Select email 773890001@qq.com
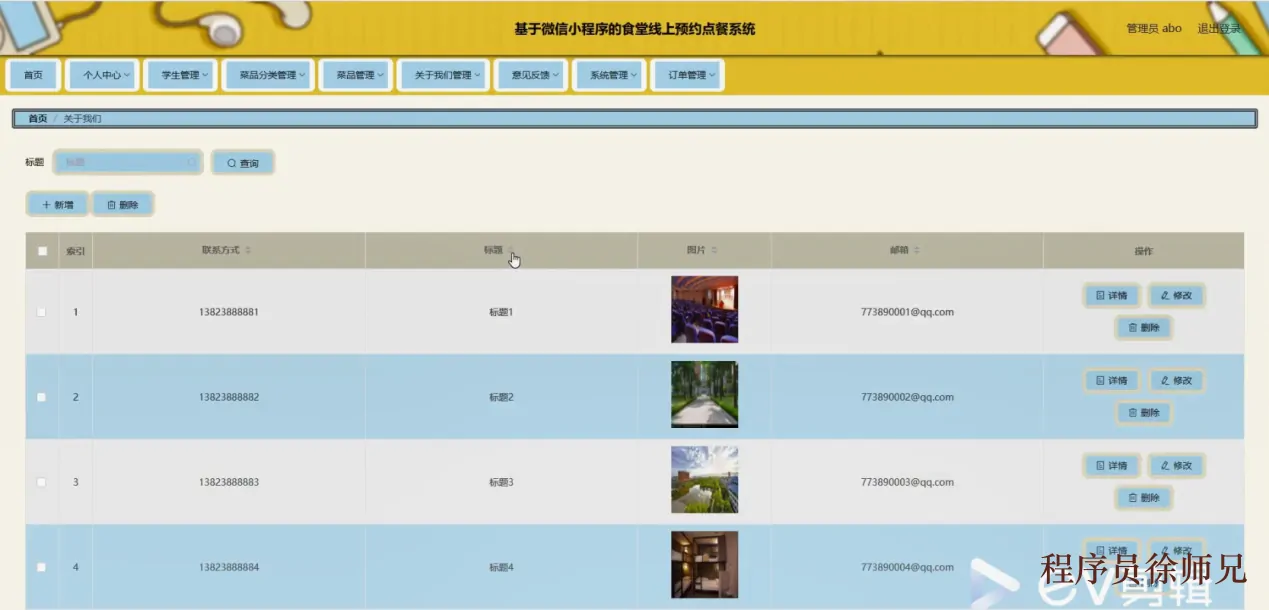Viewport: 1269px width, 610px height. (907, 312)
